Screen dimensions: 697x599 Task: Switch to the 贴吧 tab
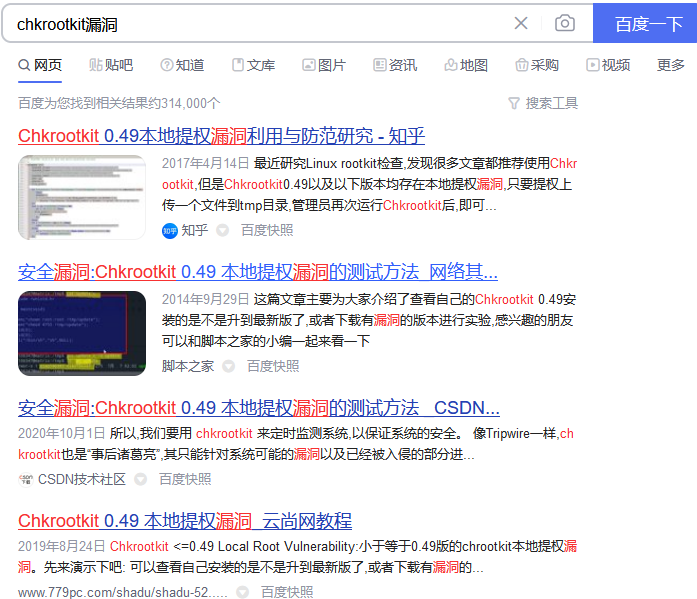tap(111, 65)
